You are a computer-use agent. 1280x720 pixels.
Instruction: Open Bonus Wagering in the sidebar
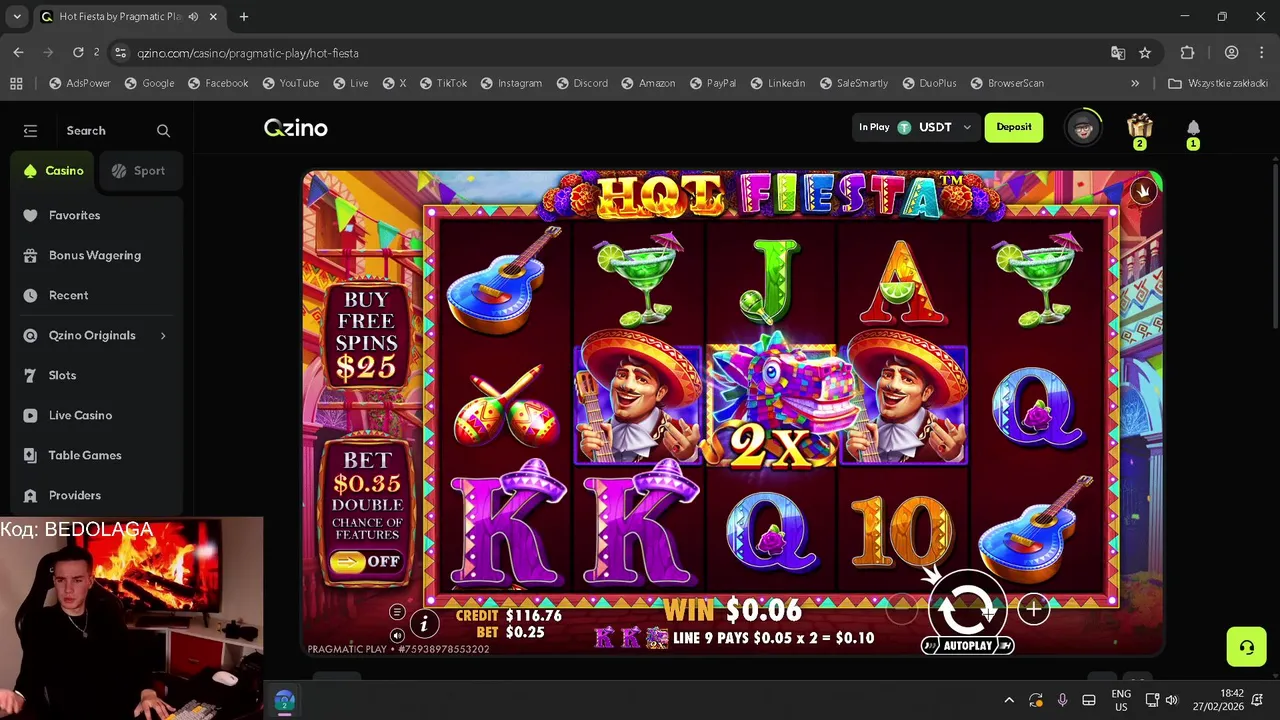coord(95,255)
